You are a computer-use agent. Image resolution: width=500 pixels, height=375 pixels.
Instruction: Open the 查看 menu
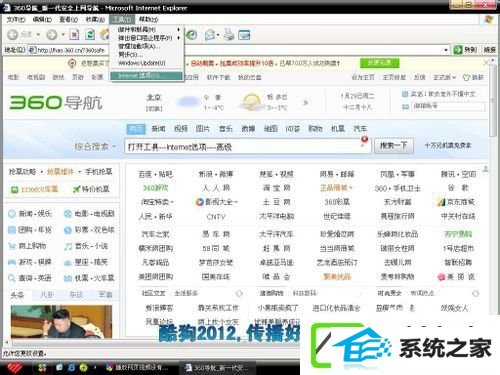pyautogui.click(x=68, y=19)
